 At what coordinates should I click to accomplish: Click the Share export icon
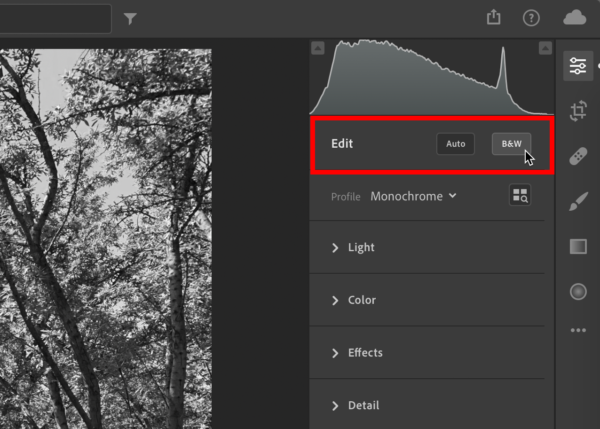click(x=494, y=17)
